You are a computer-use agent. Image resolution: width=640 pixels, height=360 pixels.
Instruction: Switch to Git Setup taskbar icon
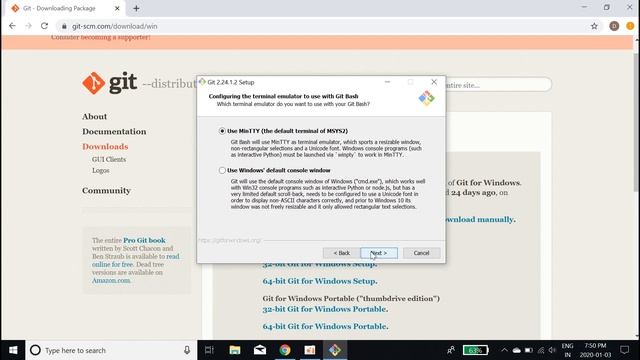tap(335, 350)
